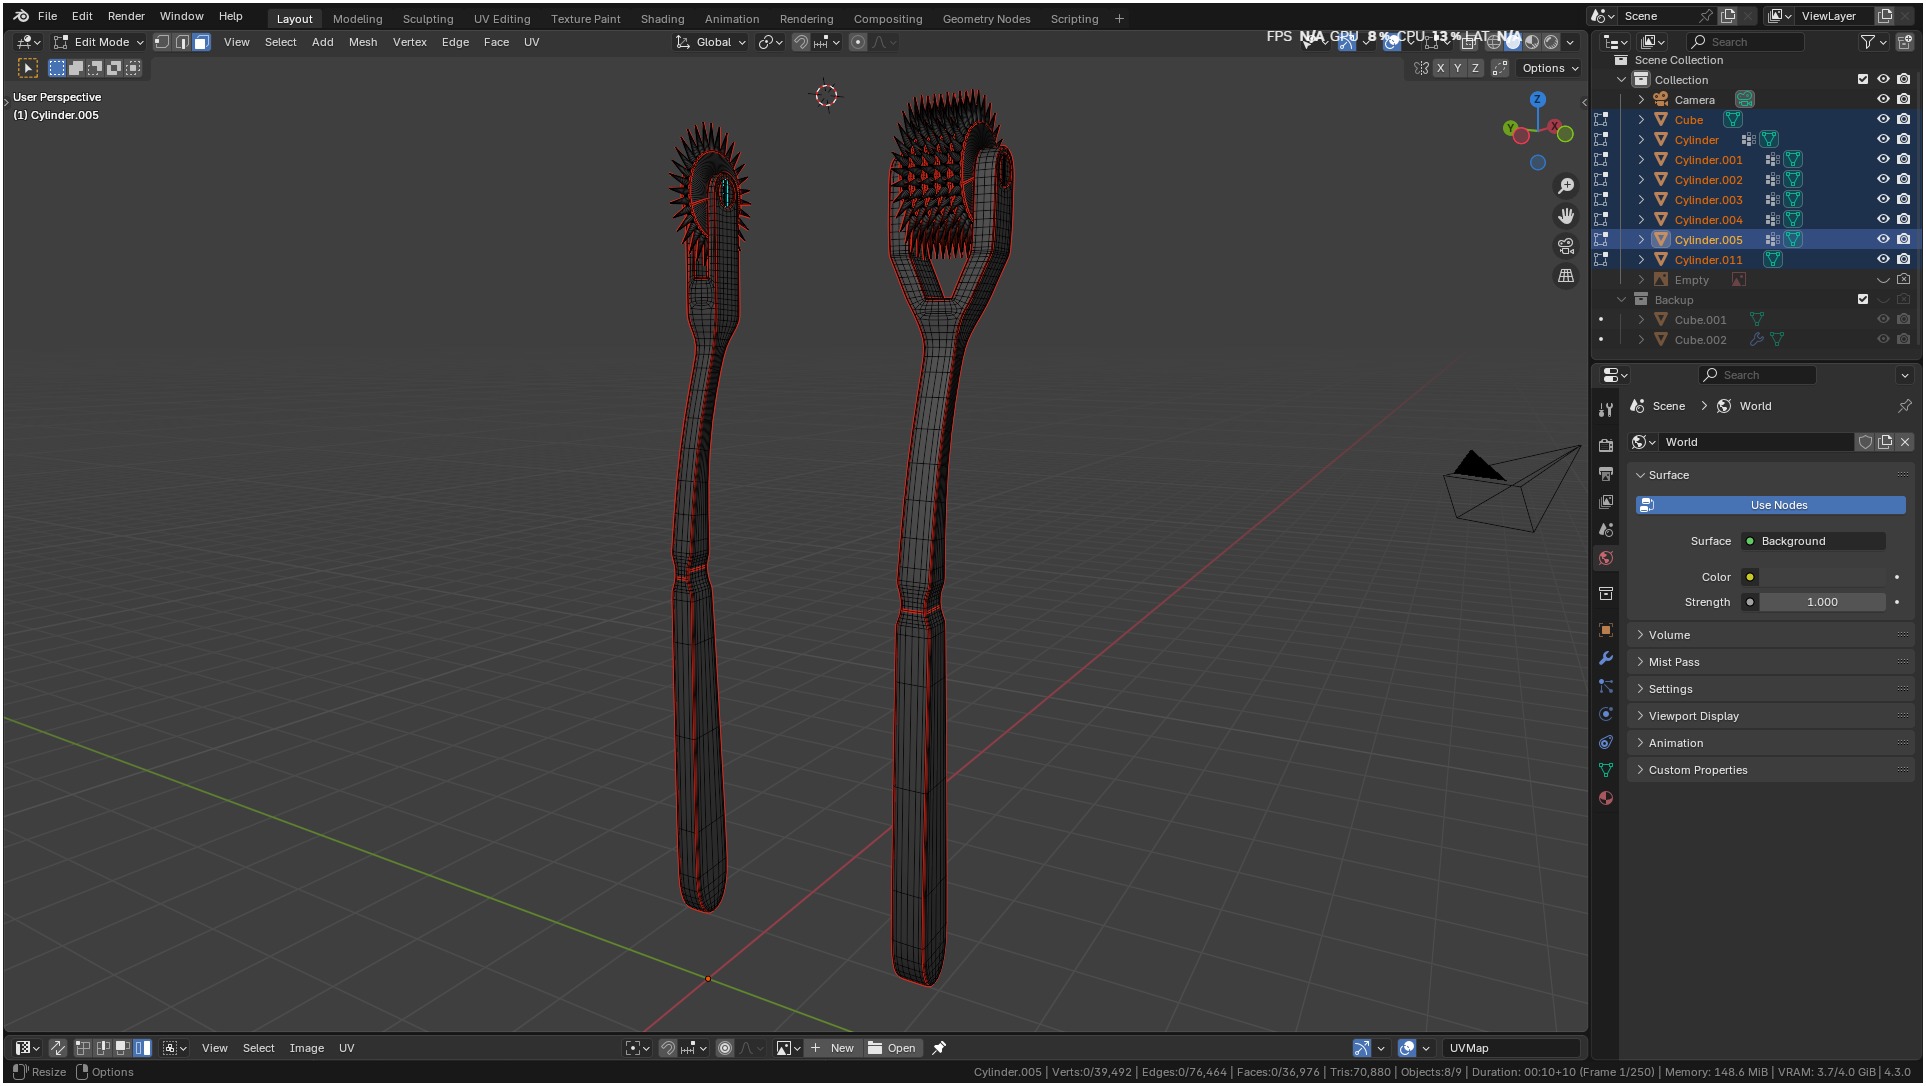Open the Mesh menu
1926x1086 pixels.
[x=363, y=42]
